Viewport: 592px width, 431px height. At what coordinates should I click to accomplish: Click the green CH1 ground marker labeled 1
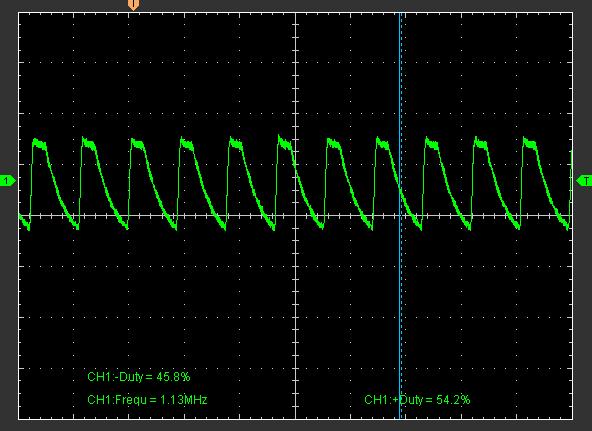(x=7, y=181)
